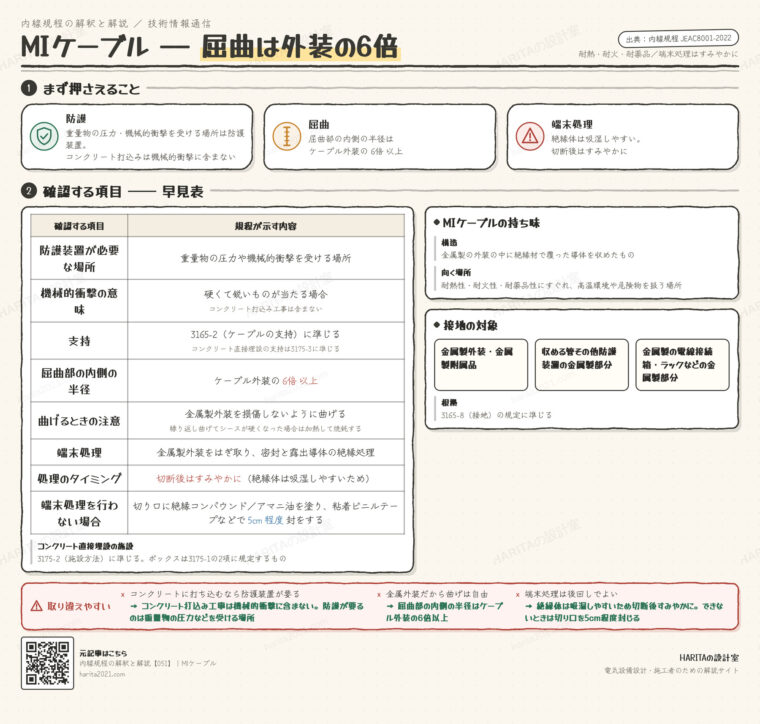Click the green shield icon in the 防護 card
760x724 pixels.
44,136
